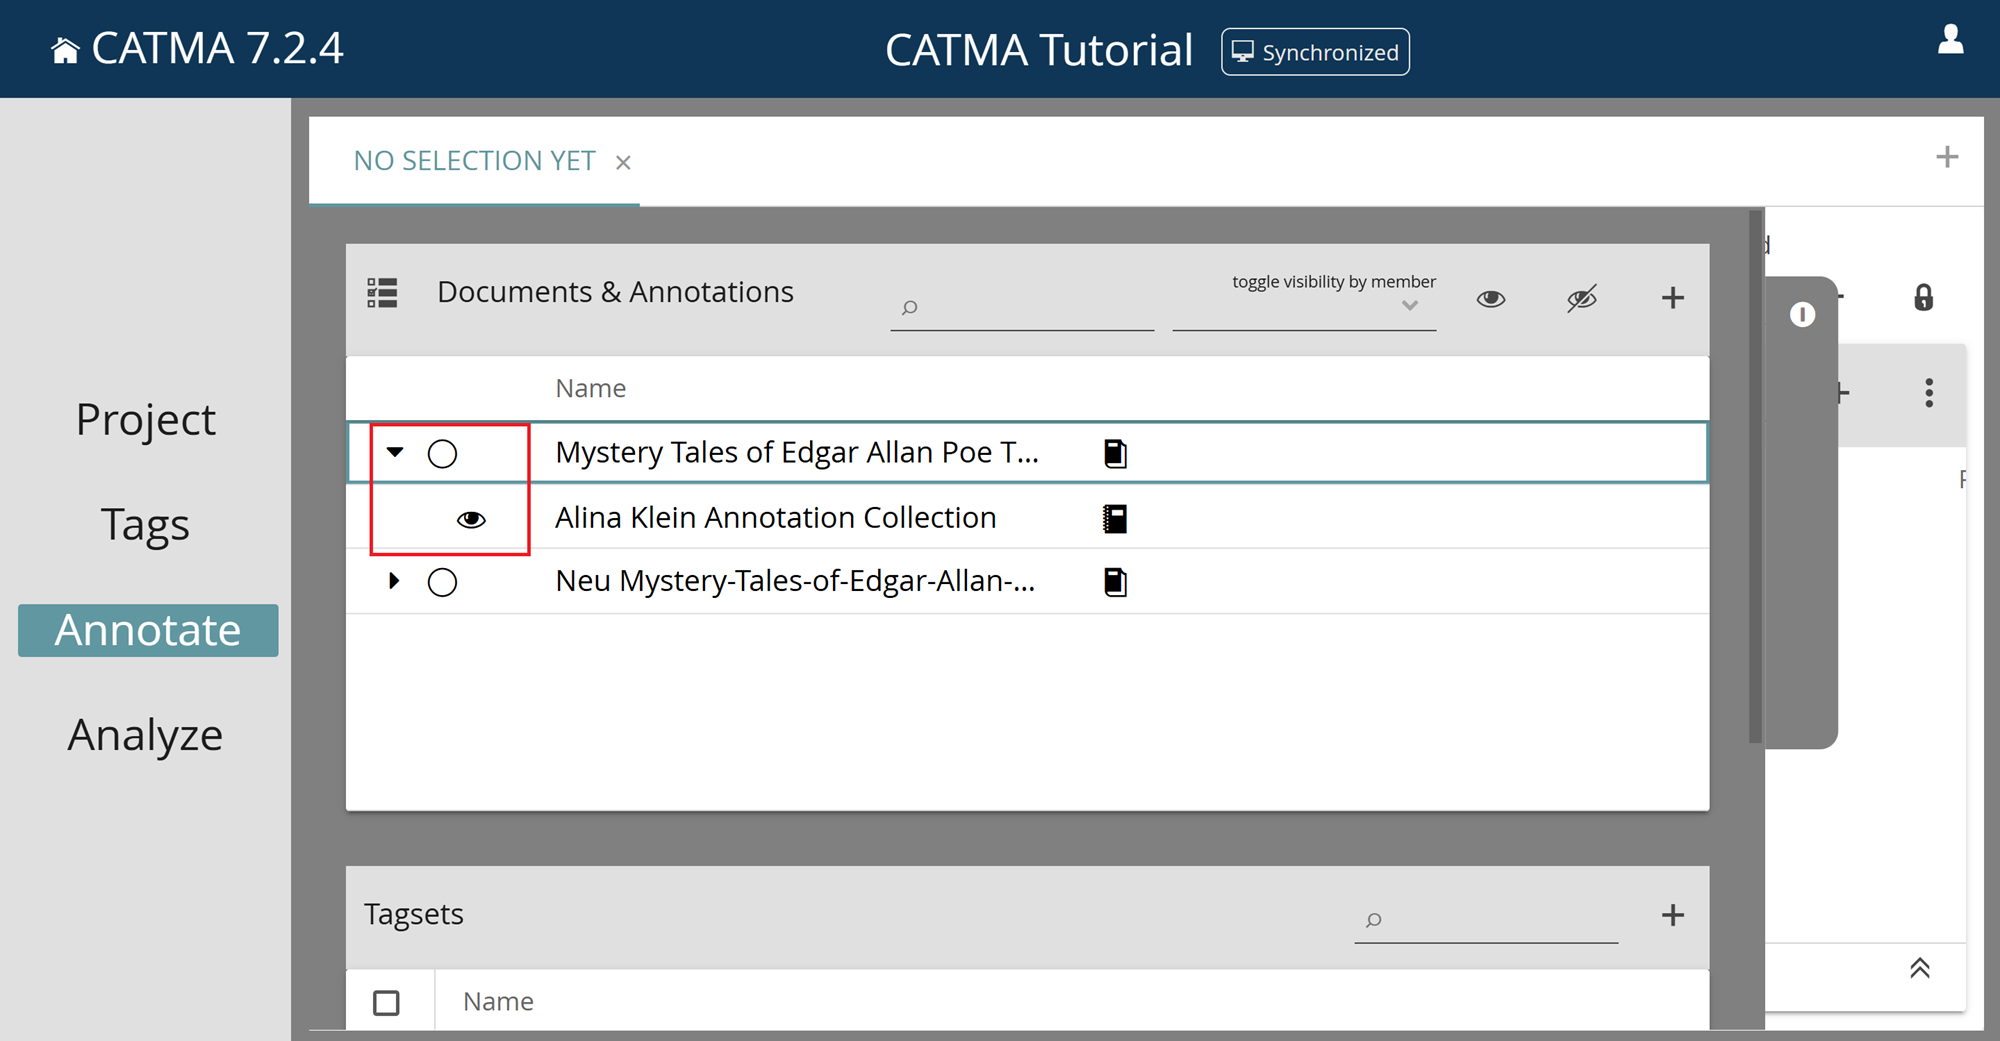Open the Documents & Annotations grid view icon

382,292
